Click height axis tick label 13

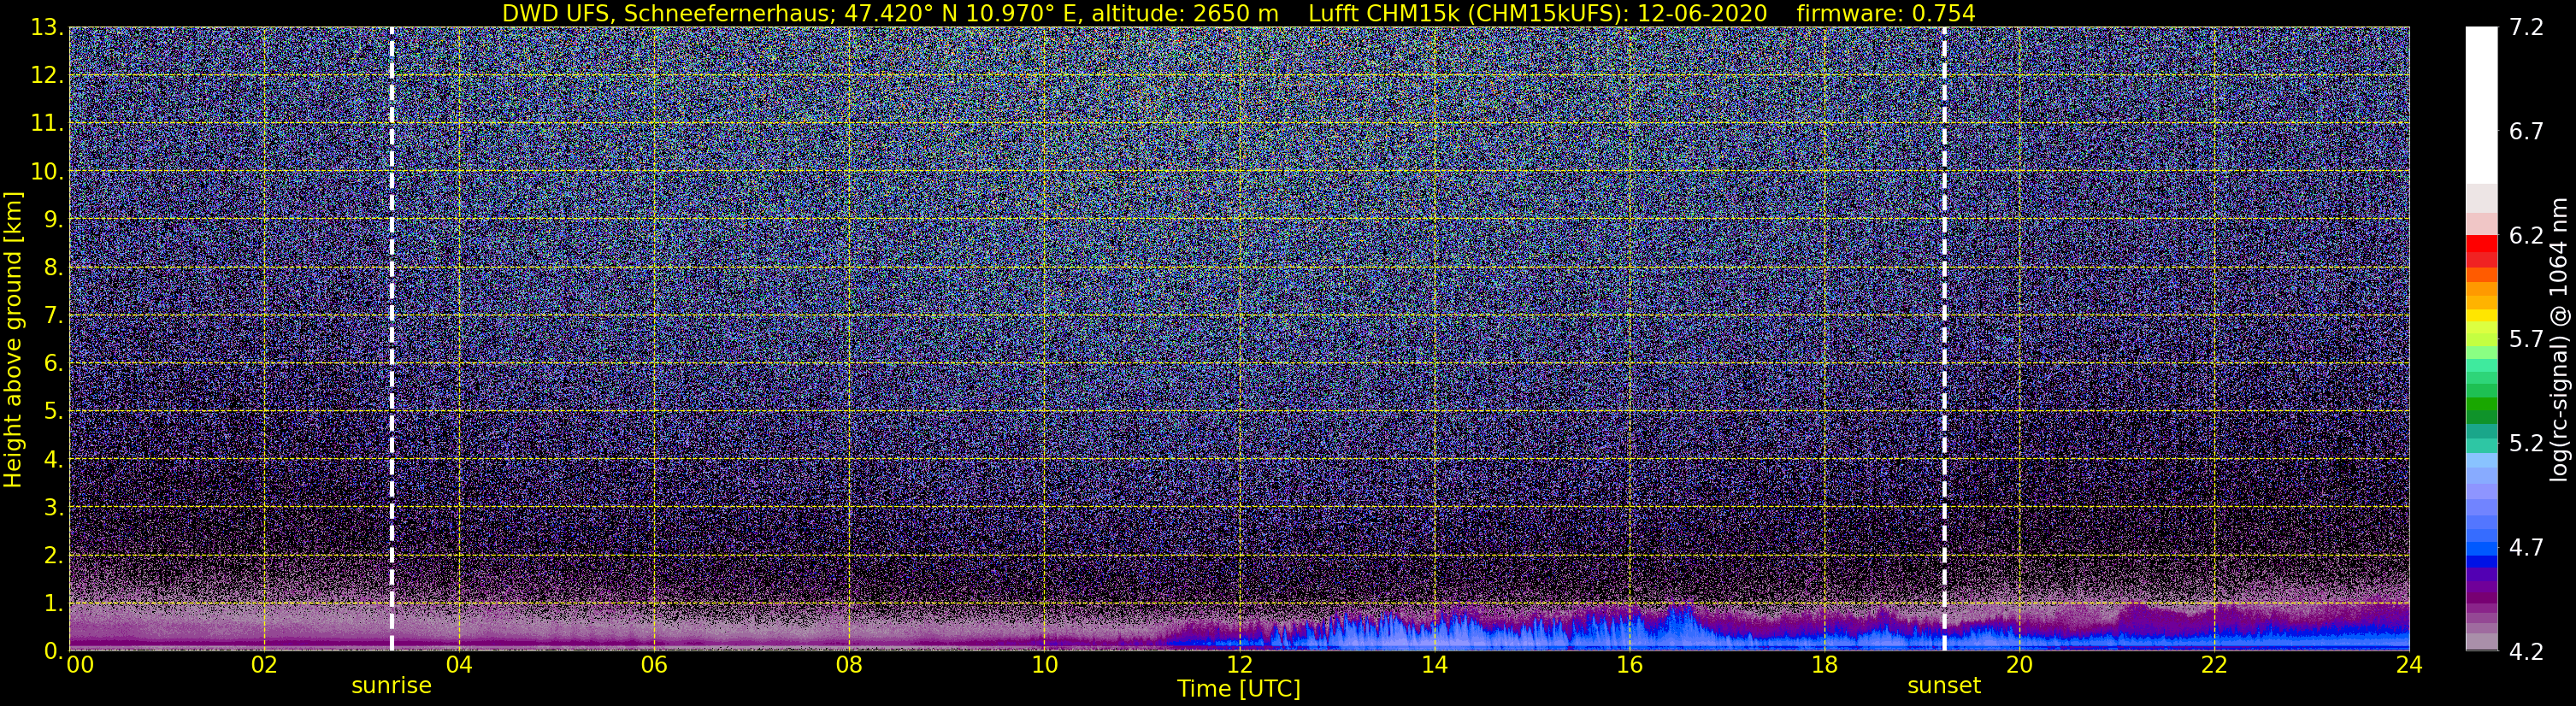tap(47, 28)
